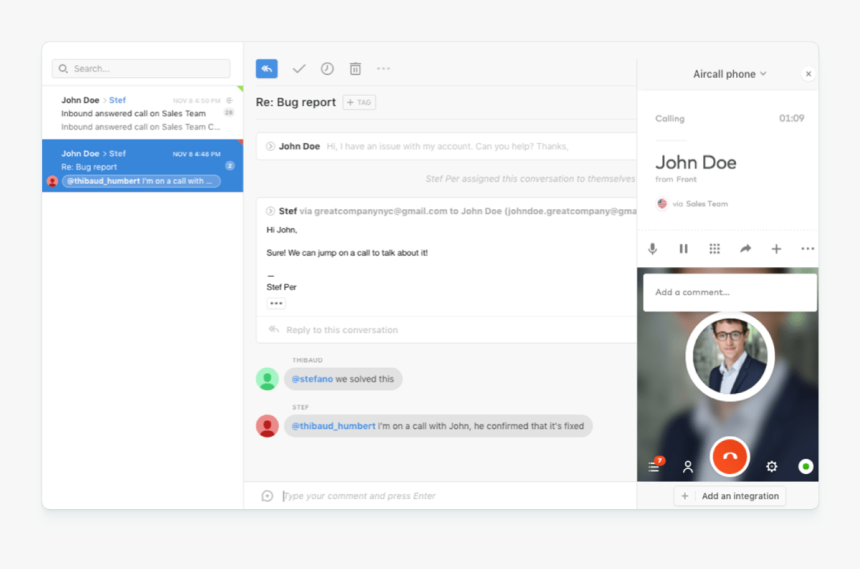The height and width of the screenshot is (569, 860).
Task: Expand the quoted text ellipsis in Stef's email
Action: click(276, 304)
